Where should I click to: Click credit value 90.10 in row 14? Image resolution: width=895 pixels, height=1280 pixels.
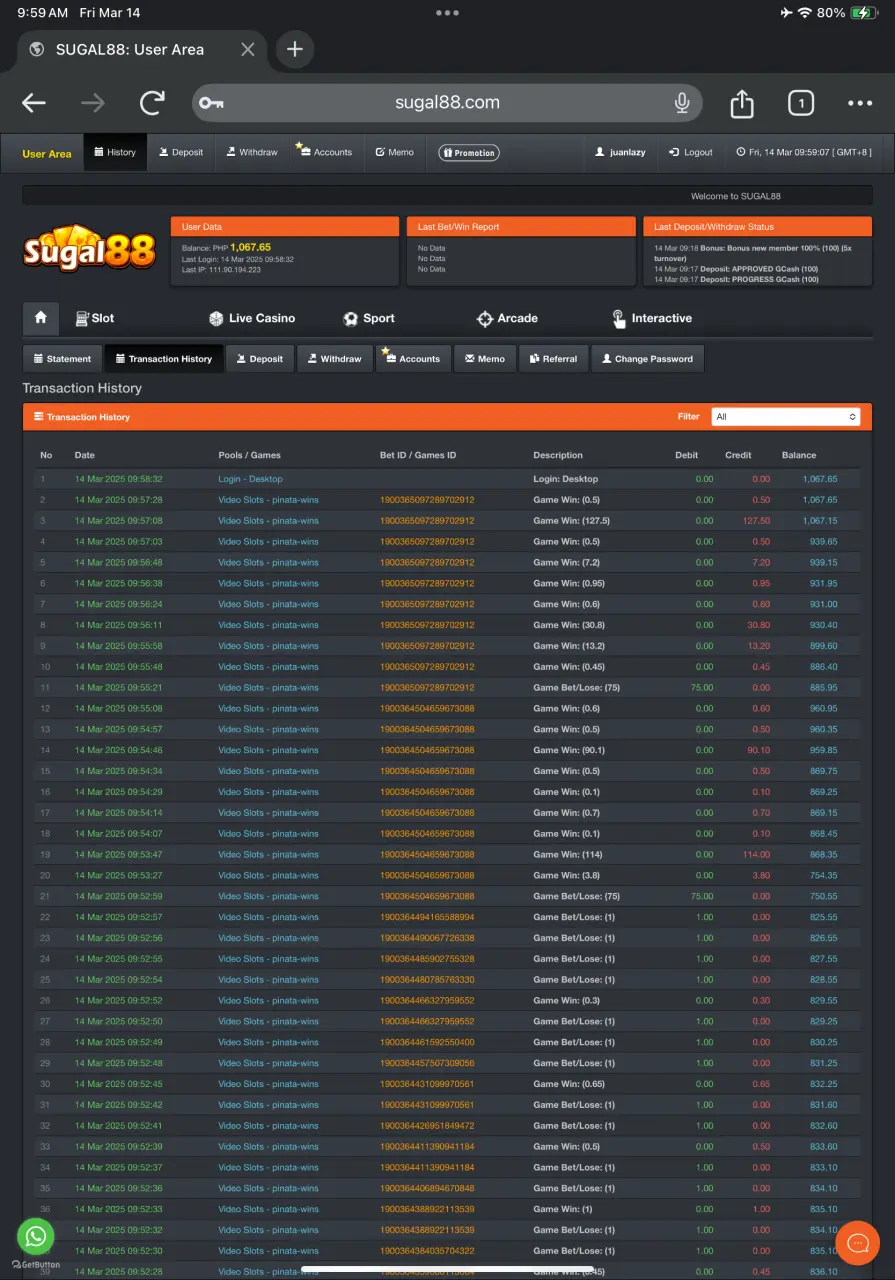click(x=757, y=750)
